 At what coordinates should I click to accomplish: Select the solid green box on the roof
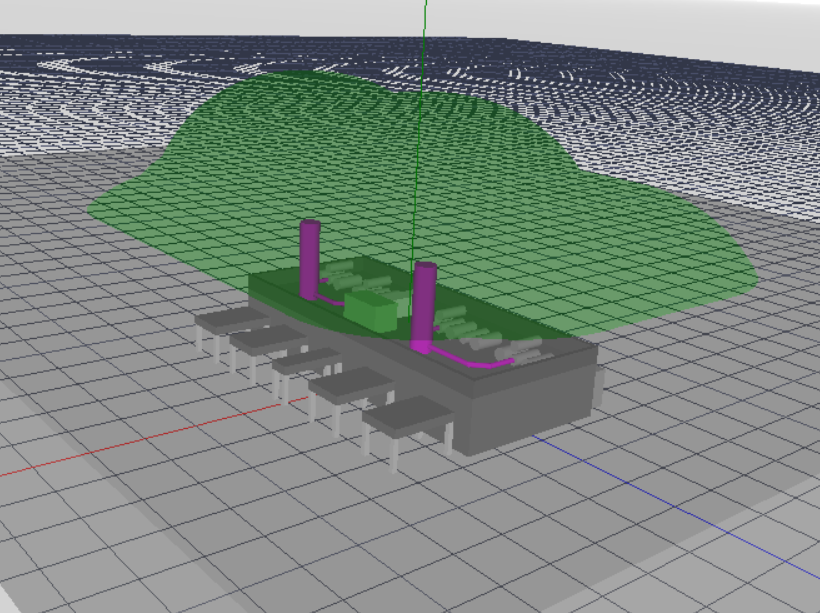coord(371,311)
